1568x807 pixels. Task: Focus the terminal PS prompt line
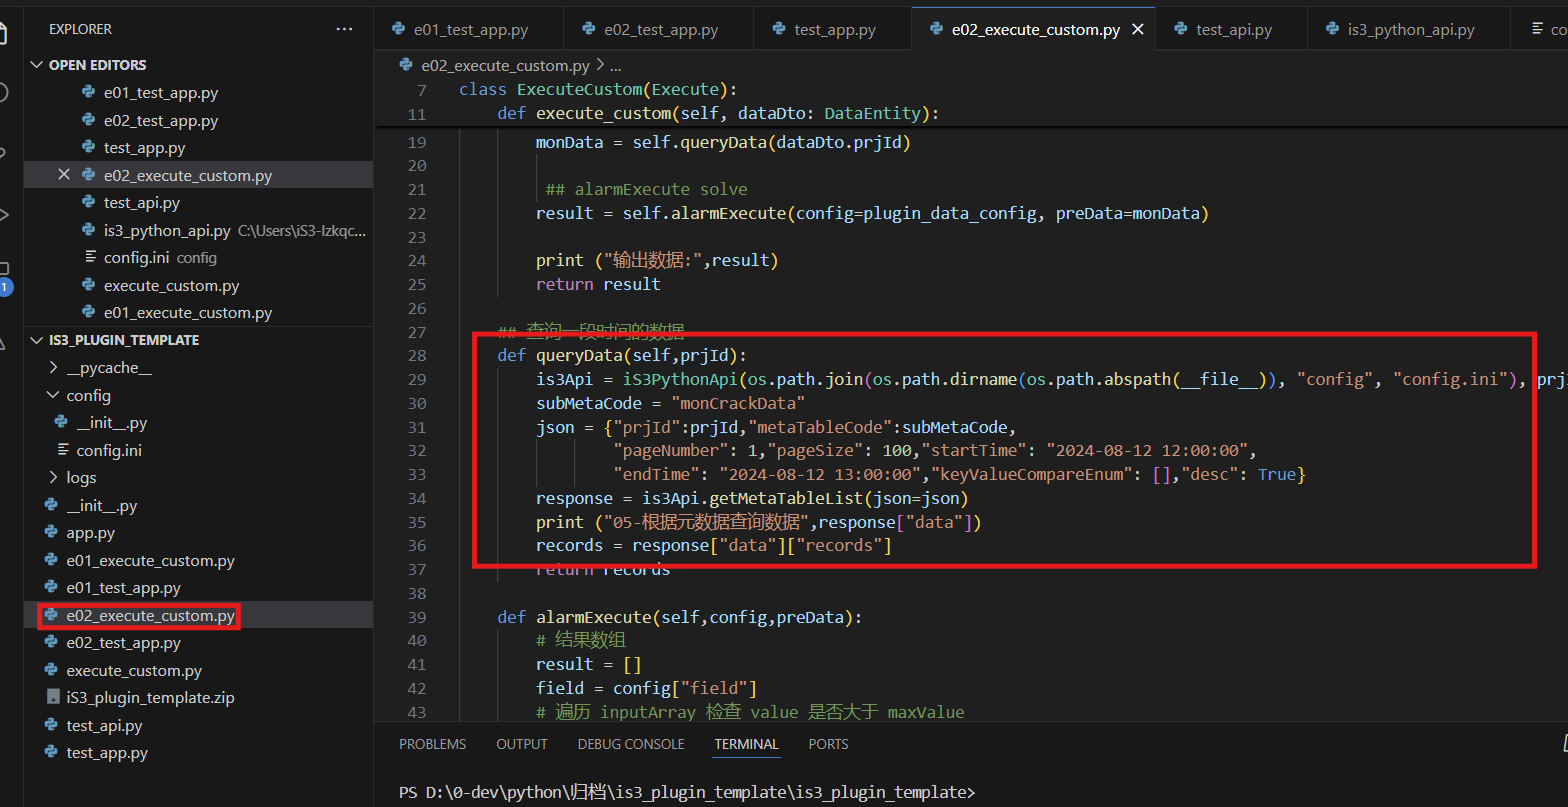coord(687,793)
